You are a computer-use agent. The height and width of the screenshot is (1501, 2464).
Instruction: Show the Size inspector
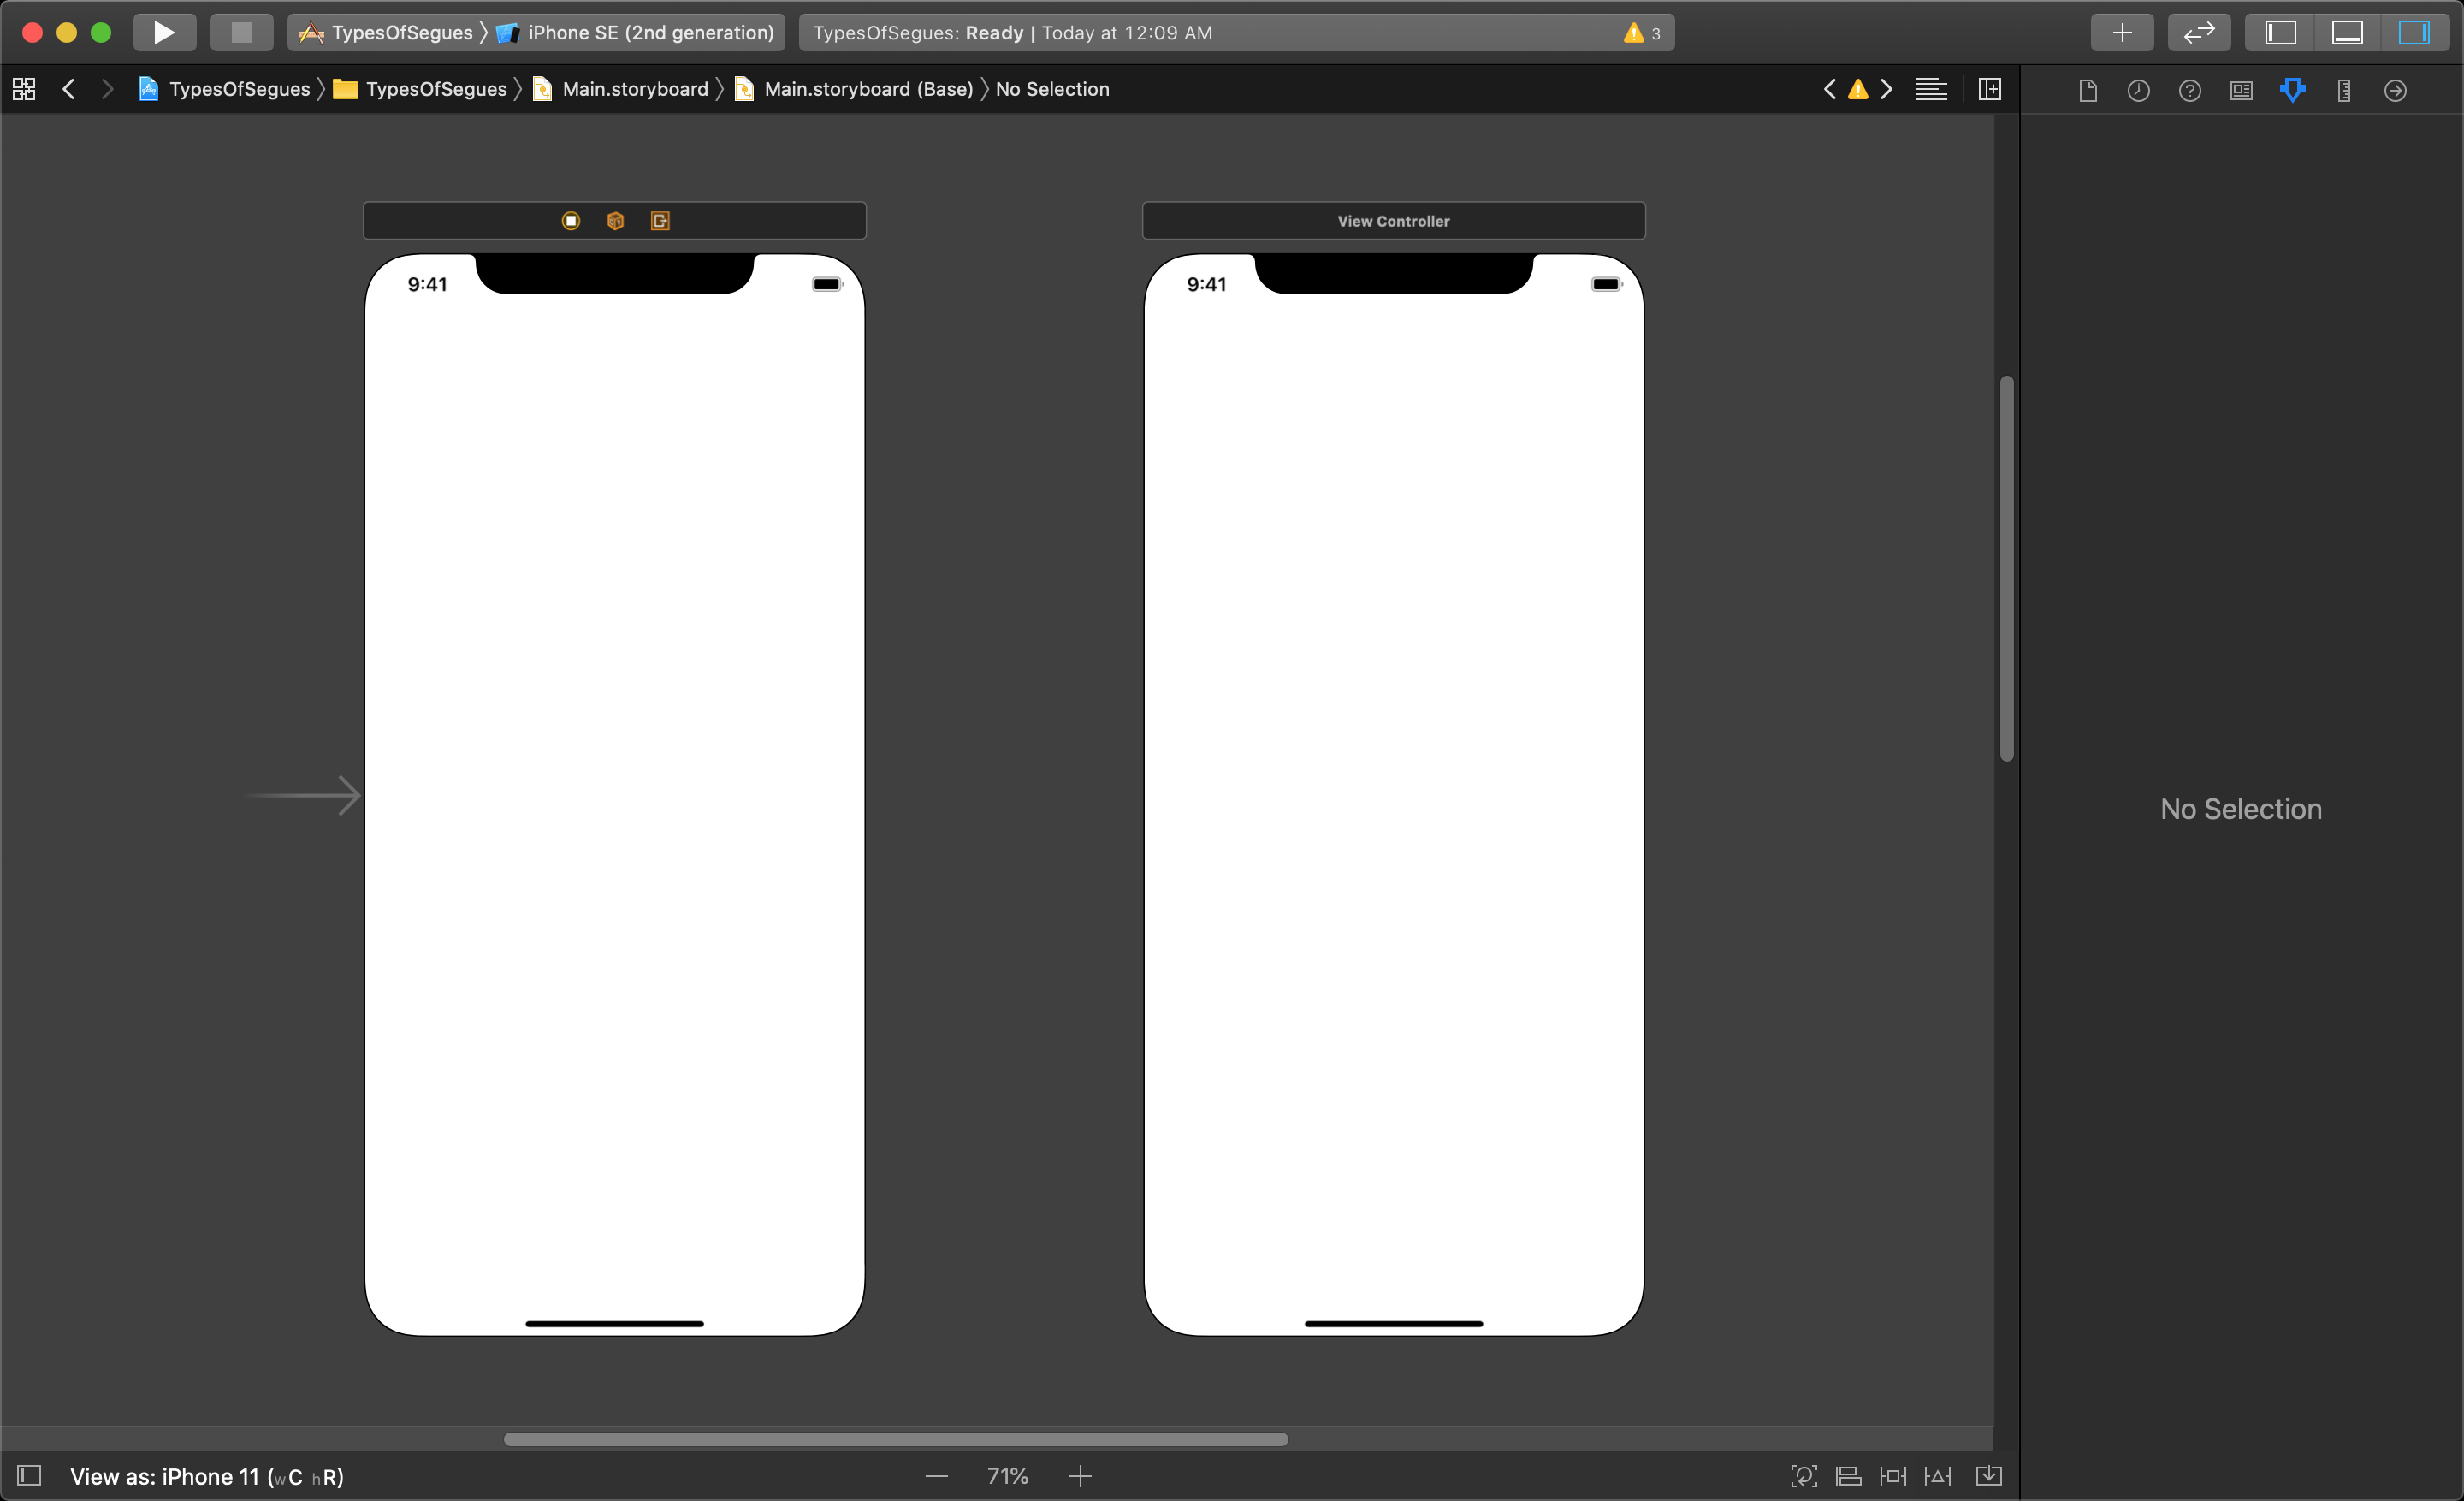2344,91
